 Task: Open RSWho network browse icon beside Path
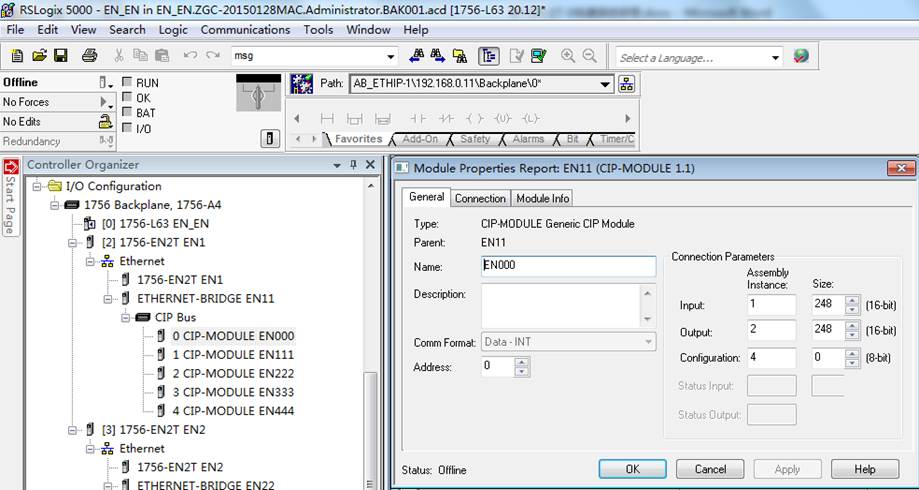627,84
